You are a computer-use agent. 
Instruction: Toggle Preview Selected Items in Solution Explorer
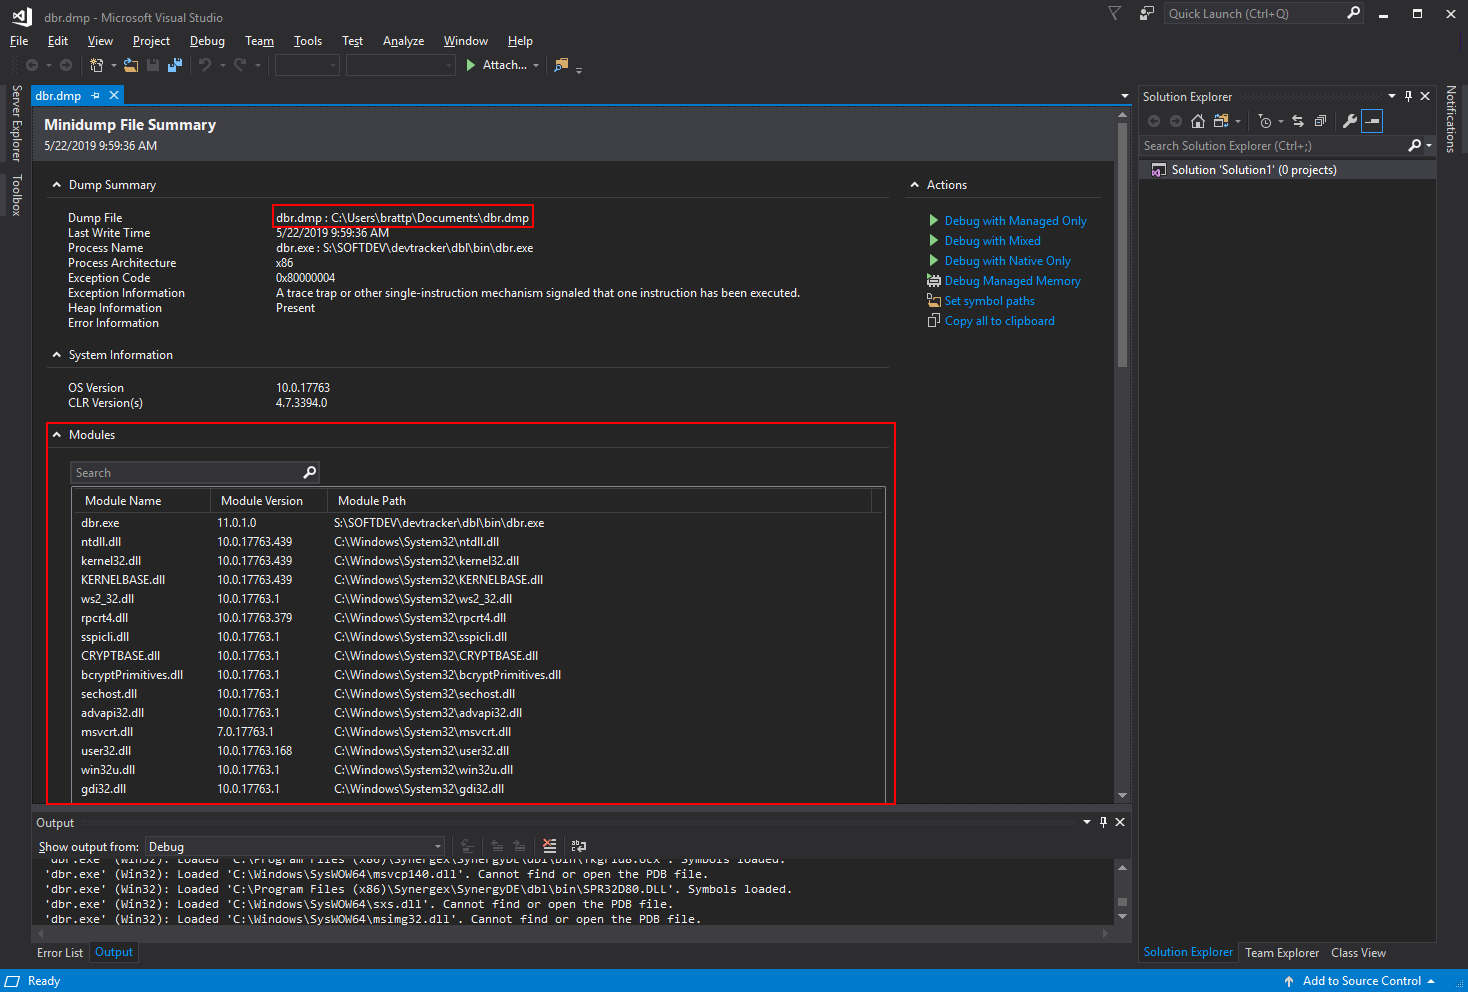click(x=1372, y=121)
